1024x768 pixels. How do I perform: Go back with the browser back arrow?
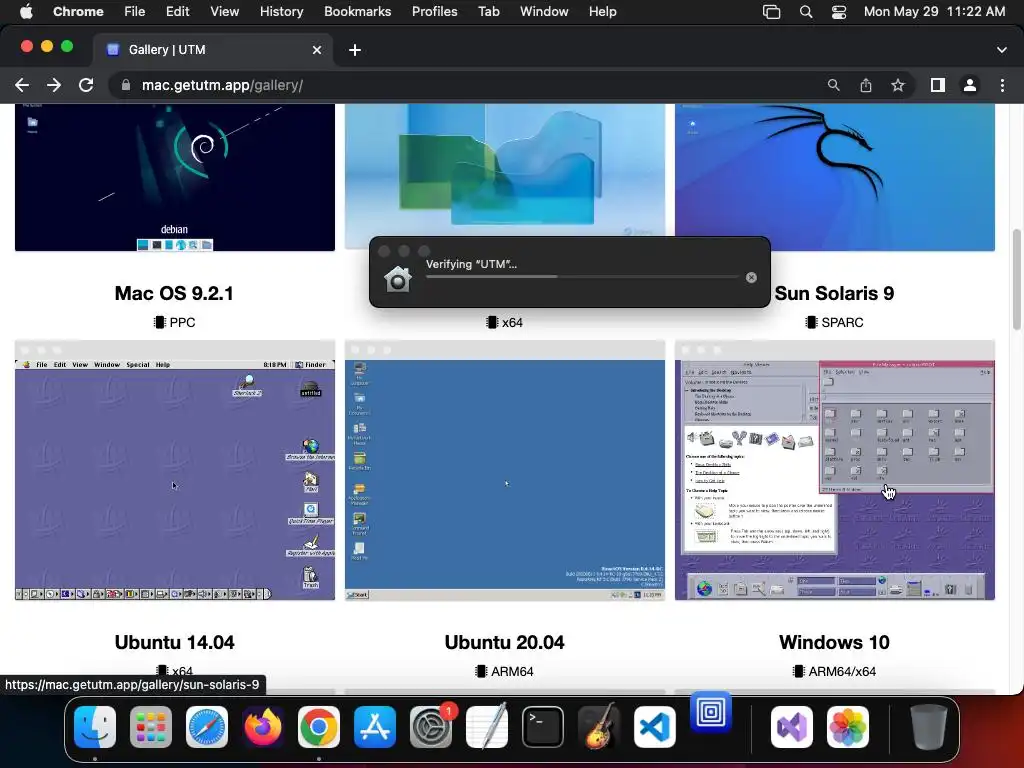point(22,85)
